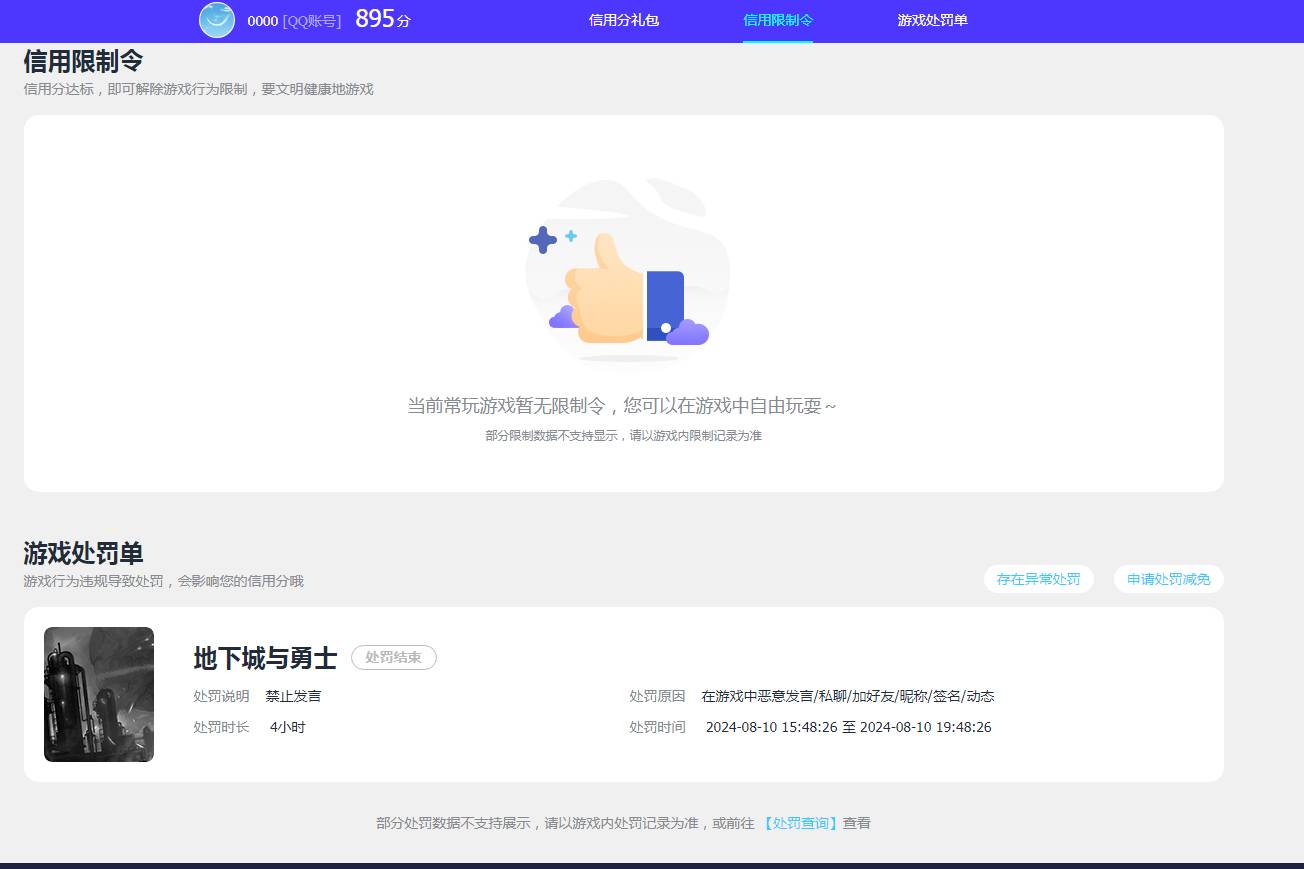Viewport: 1304px width, 869px height.
Task: Click the 处罚结束 status badge
Action: click(x=394, y=657)
